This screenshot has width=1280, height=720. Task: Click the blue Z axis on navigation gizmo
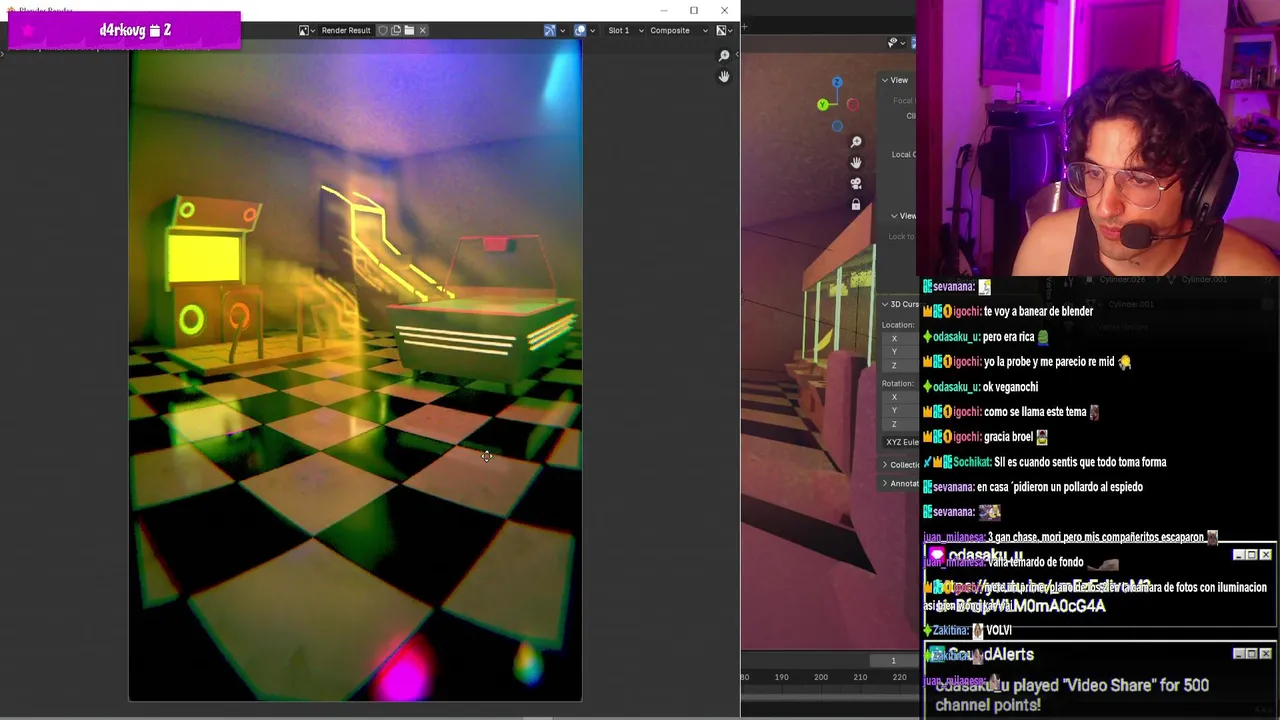pyautogui.click(x=837, y=82)
